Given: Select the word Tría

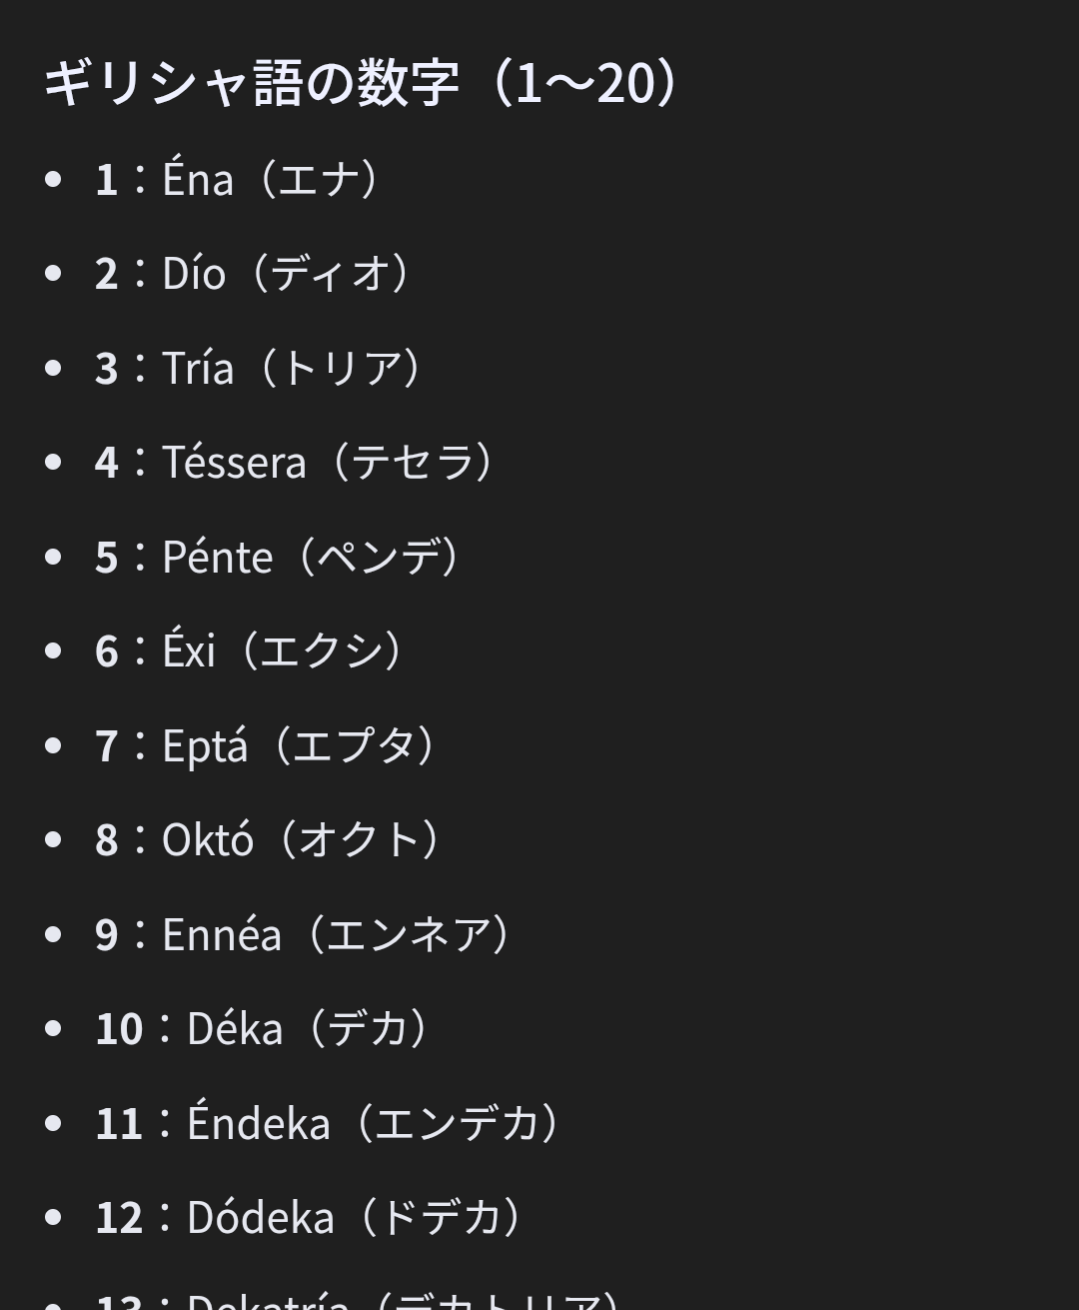Looking at the screenshot, I should click(x=197, y=369).
